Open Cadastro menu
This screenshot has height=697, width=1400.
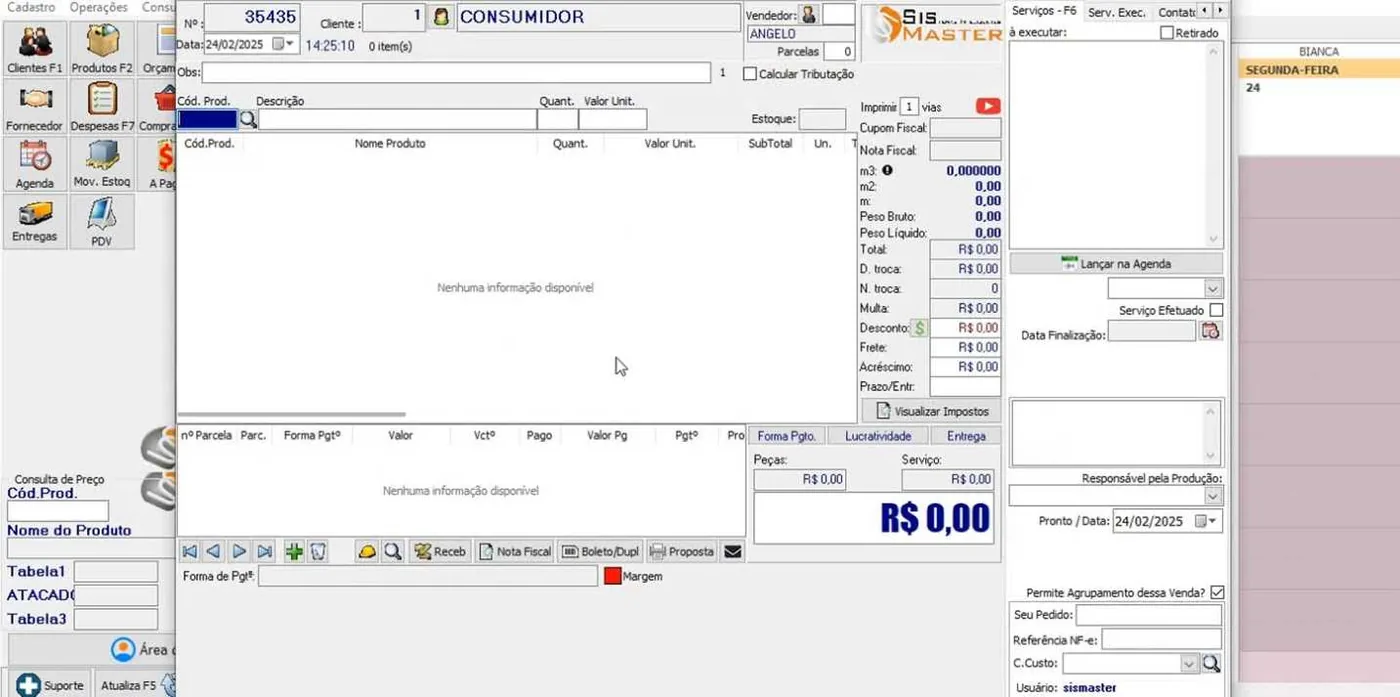click(x=31, y=7)
